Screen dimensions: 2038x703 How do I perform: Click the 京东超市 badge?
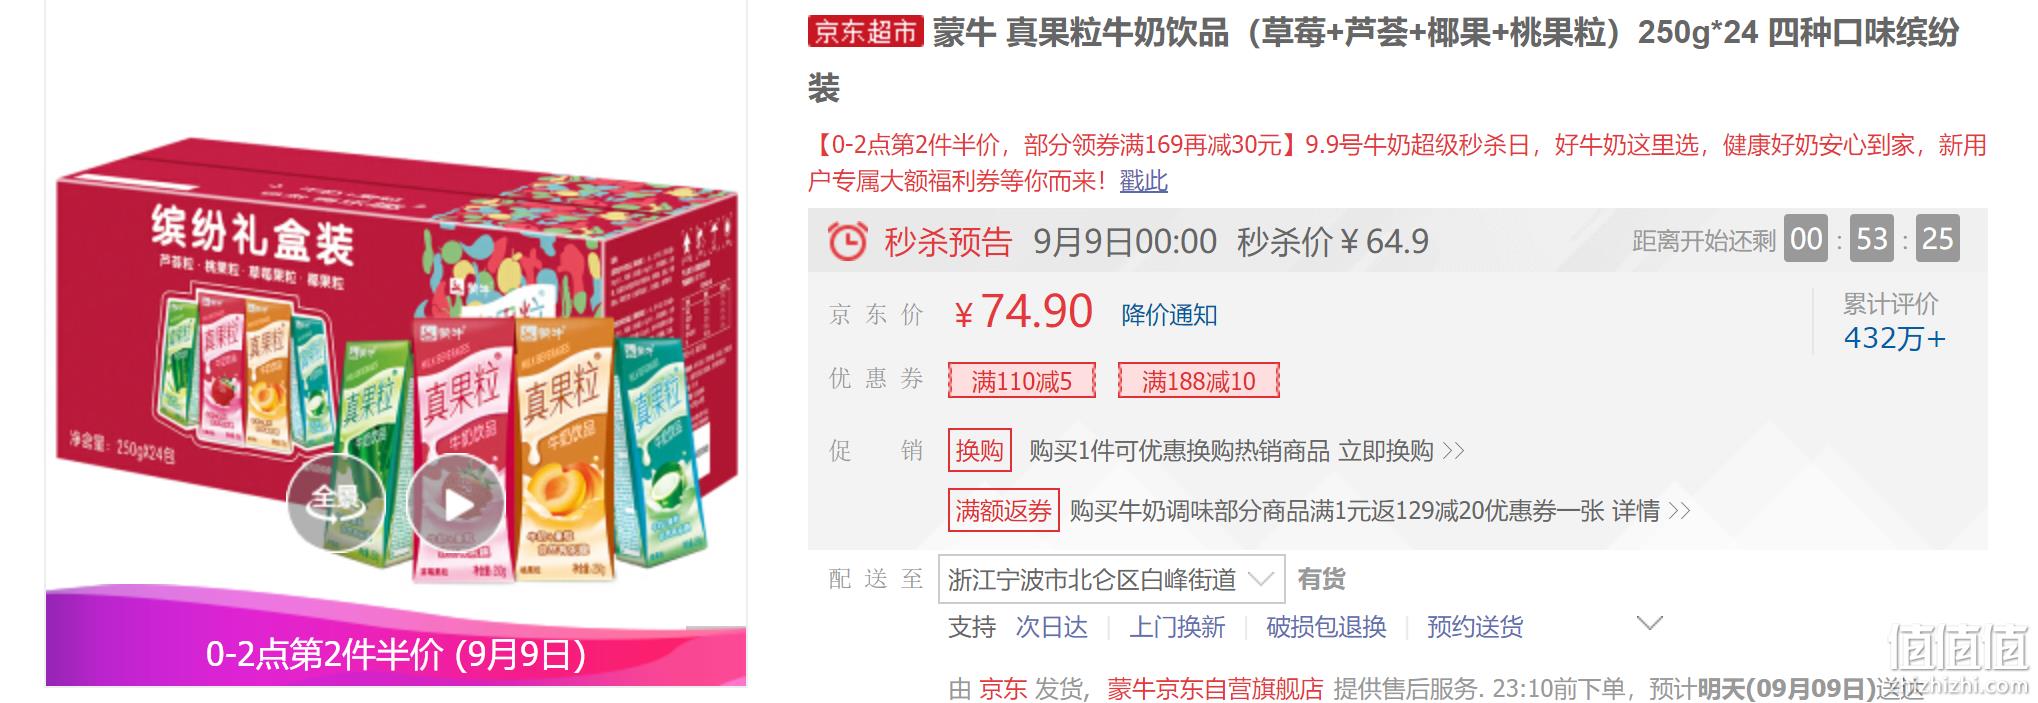click(x=865, y=32)
